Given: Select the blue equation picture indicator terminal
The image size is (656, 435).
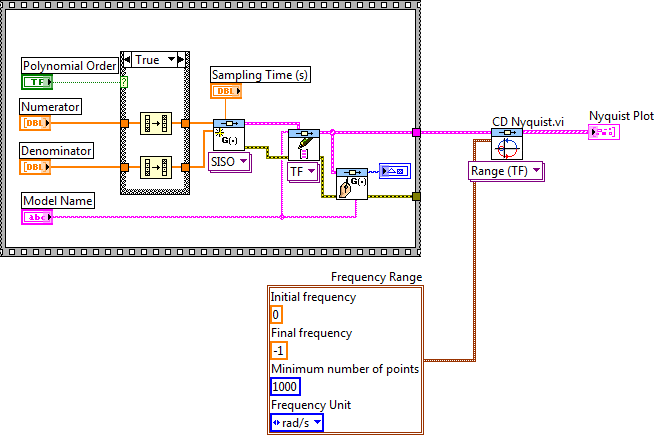Looking at the screenshot, I should [395, 171].
